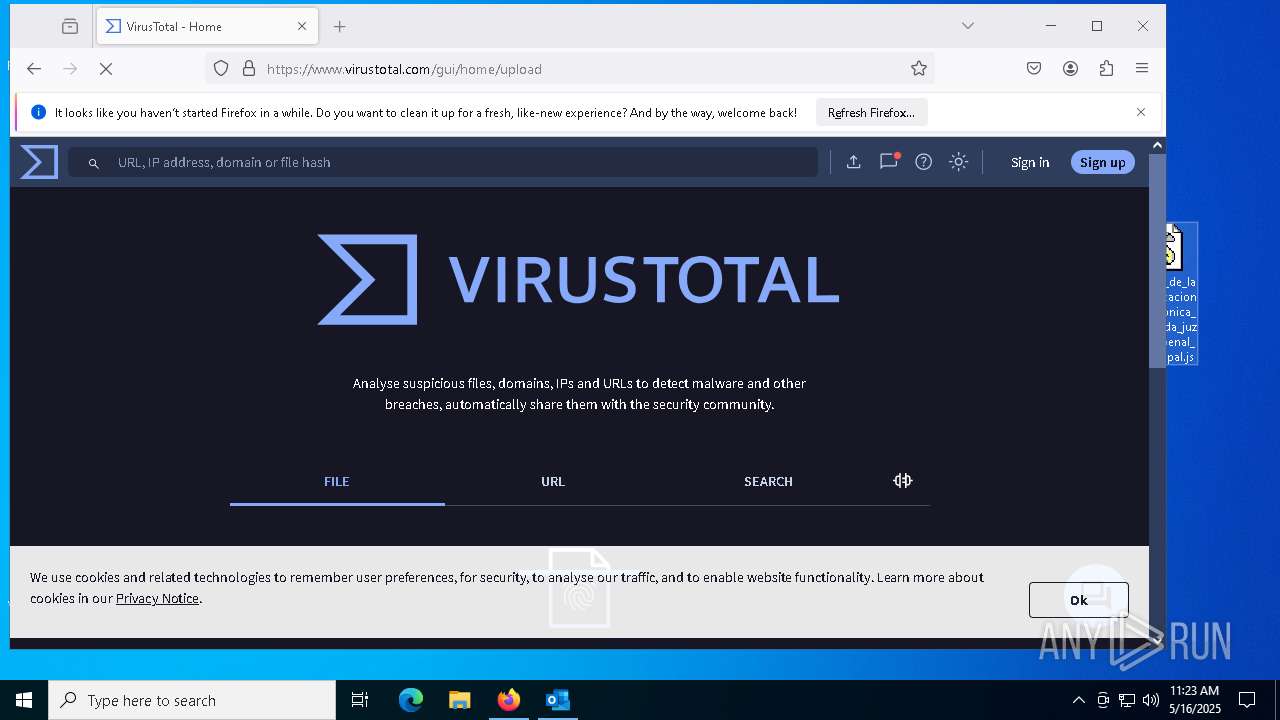Expand the list all tabs dropdown arrow
This screenshot has width=1280, height=720.
[968, 26]
